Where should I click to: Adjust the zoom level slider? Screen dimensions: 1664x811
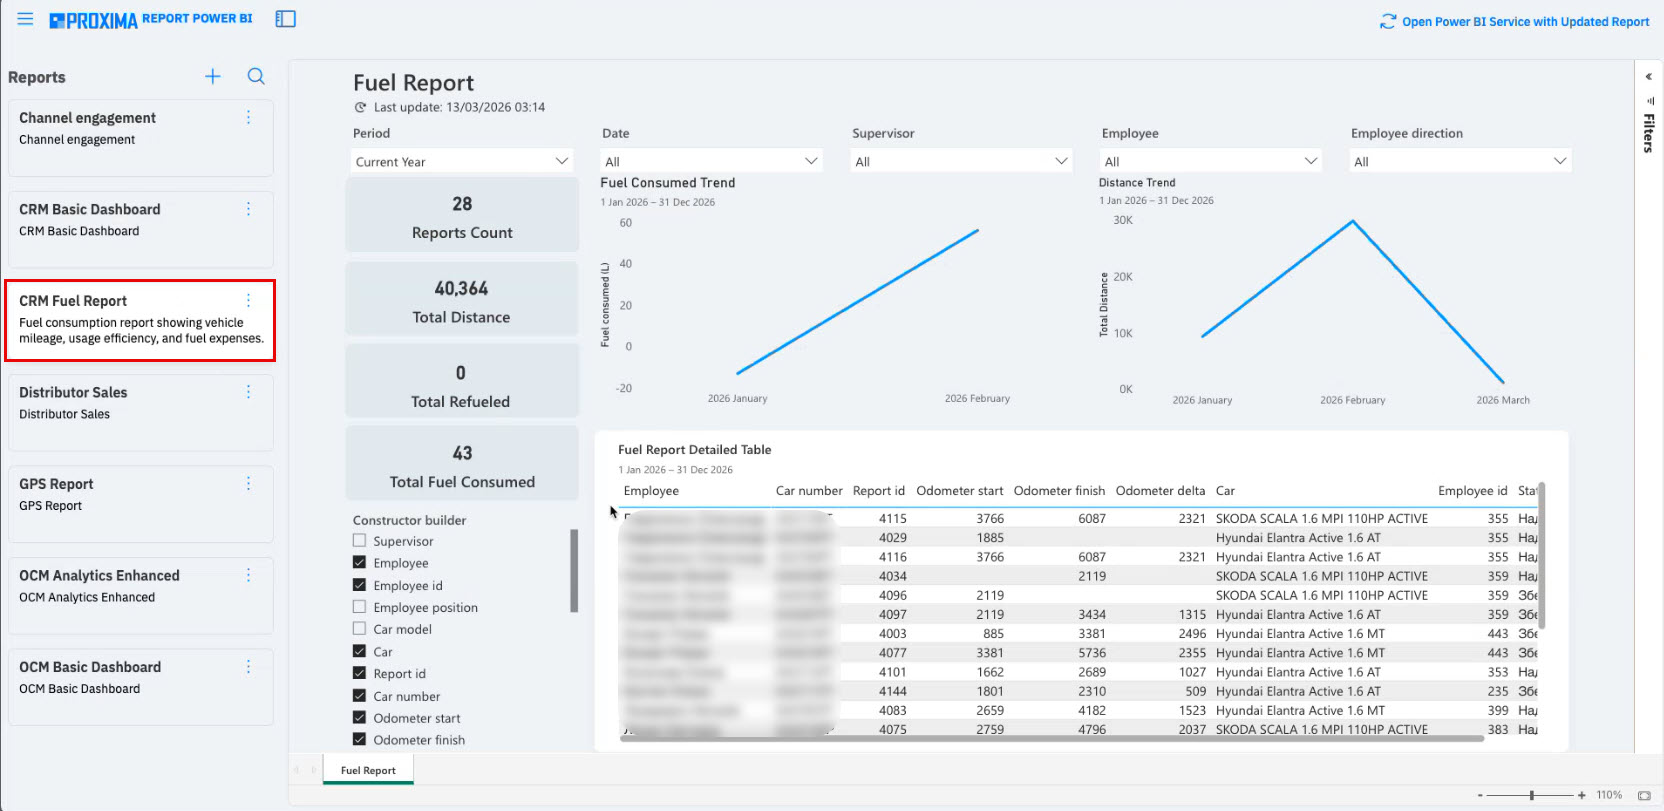(x=1531, y=795)
